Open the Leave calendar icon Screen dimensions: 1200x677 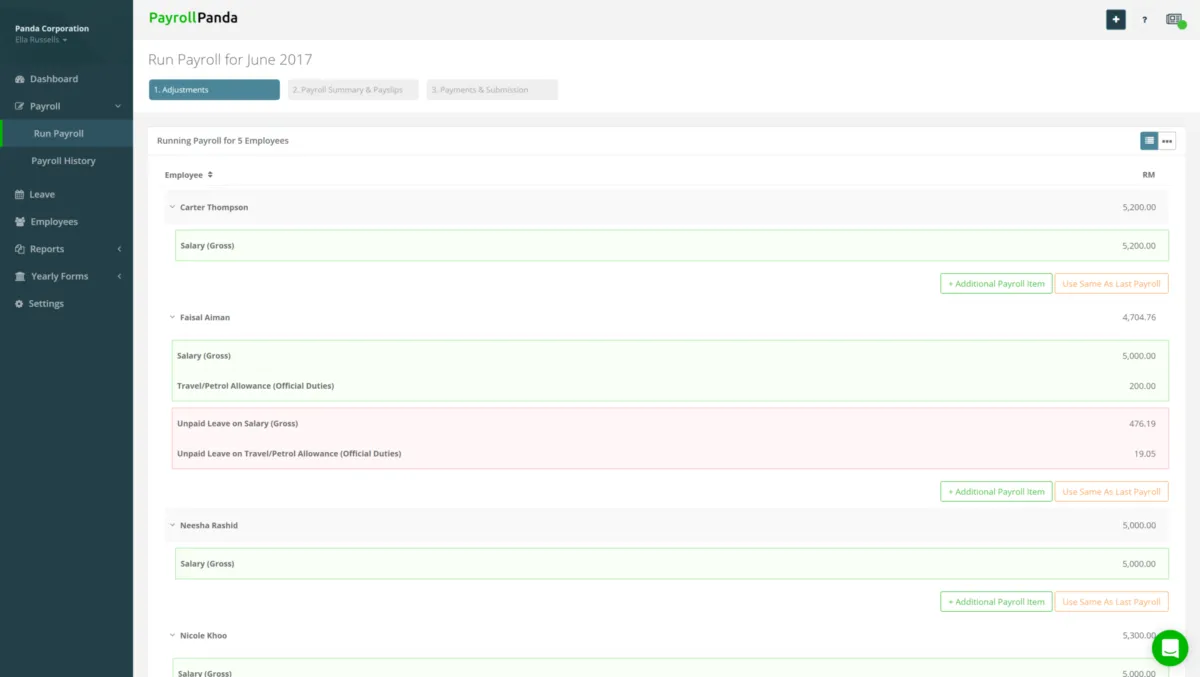click(x=21, y=194)
